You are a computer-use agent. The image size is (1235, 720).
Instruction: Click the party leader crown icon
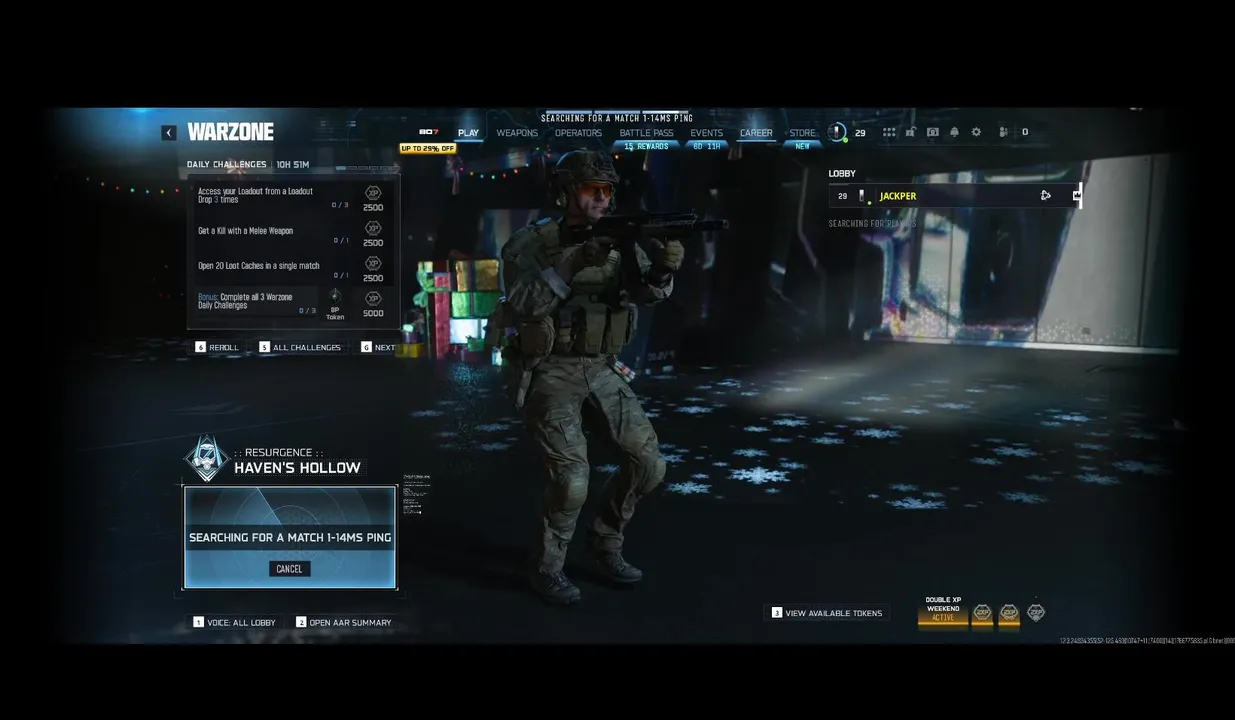click(1076, 196)
